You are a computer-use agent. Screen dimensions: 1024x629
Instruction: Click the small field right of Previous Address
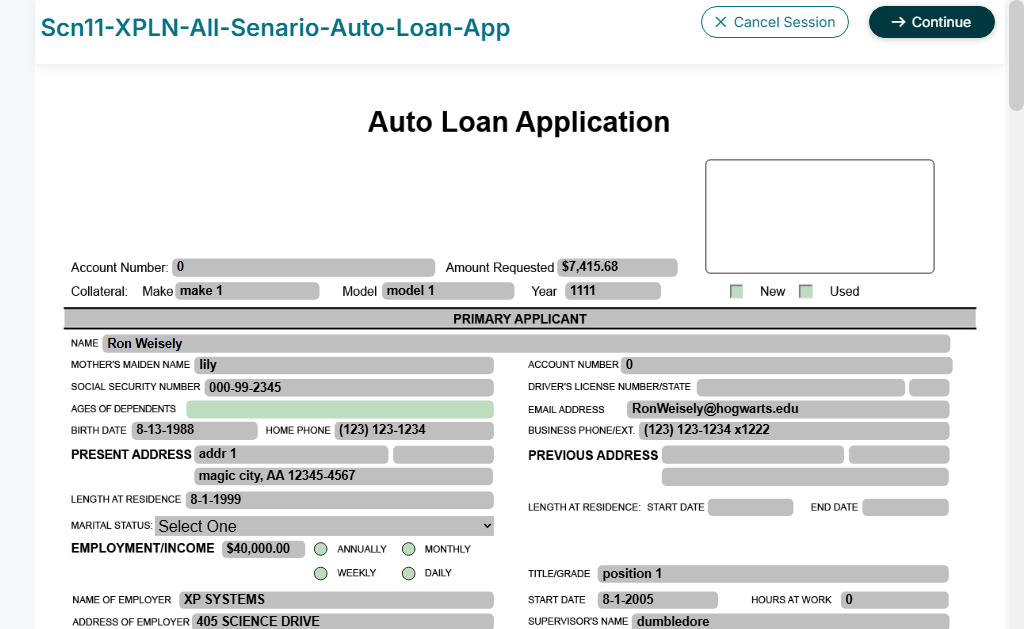coord(899,455)
